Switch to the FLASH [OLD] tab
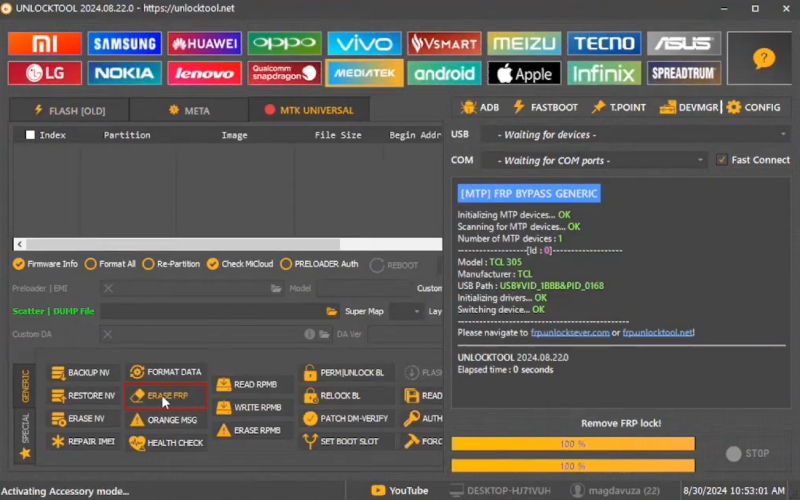This screenshot has width=800, height=500. point(69,110)
